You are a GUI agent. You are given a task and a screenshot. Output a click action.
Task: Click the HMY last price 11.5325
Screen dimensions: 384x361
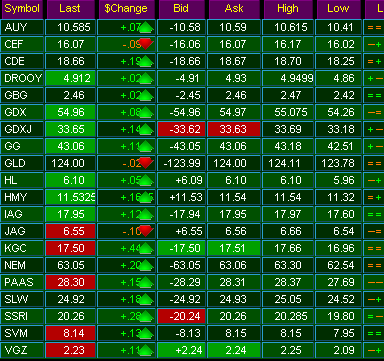(70, 197)
